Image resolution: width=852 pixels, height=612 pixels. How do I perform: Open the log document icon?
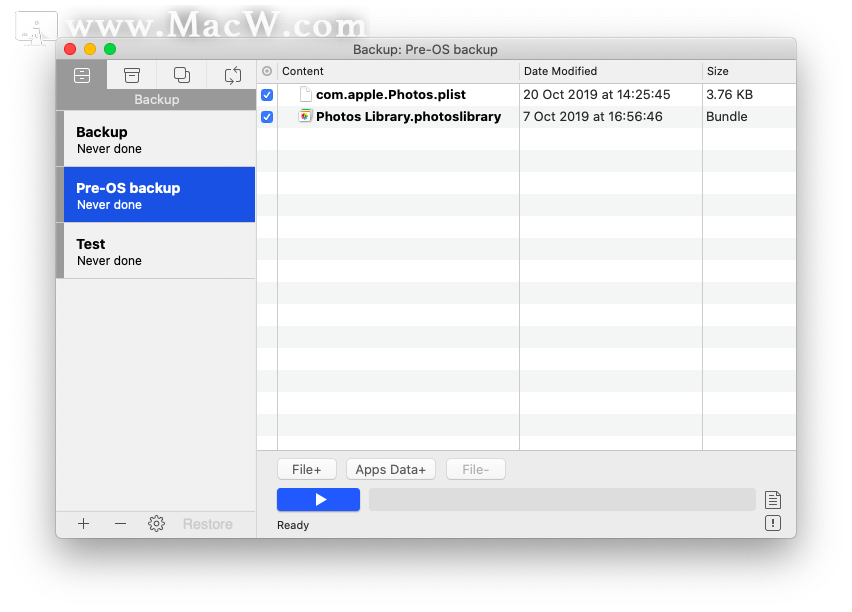pyautogui.click(x=773, y=499)
